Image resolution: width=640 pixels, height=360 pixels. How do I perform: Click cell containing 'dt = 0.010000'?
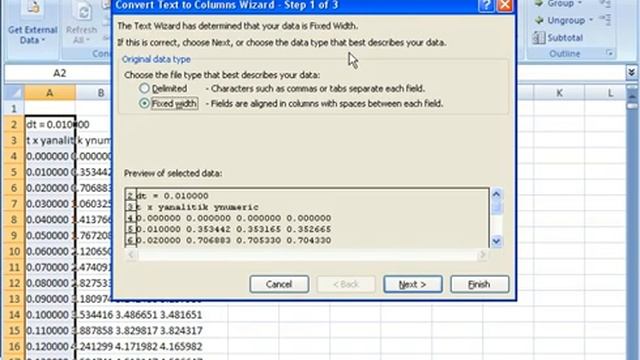point(50,124)
